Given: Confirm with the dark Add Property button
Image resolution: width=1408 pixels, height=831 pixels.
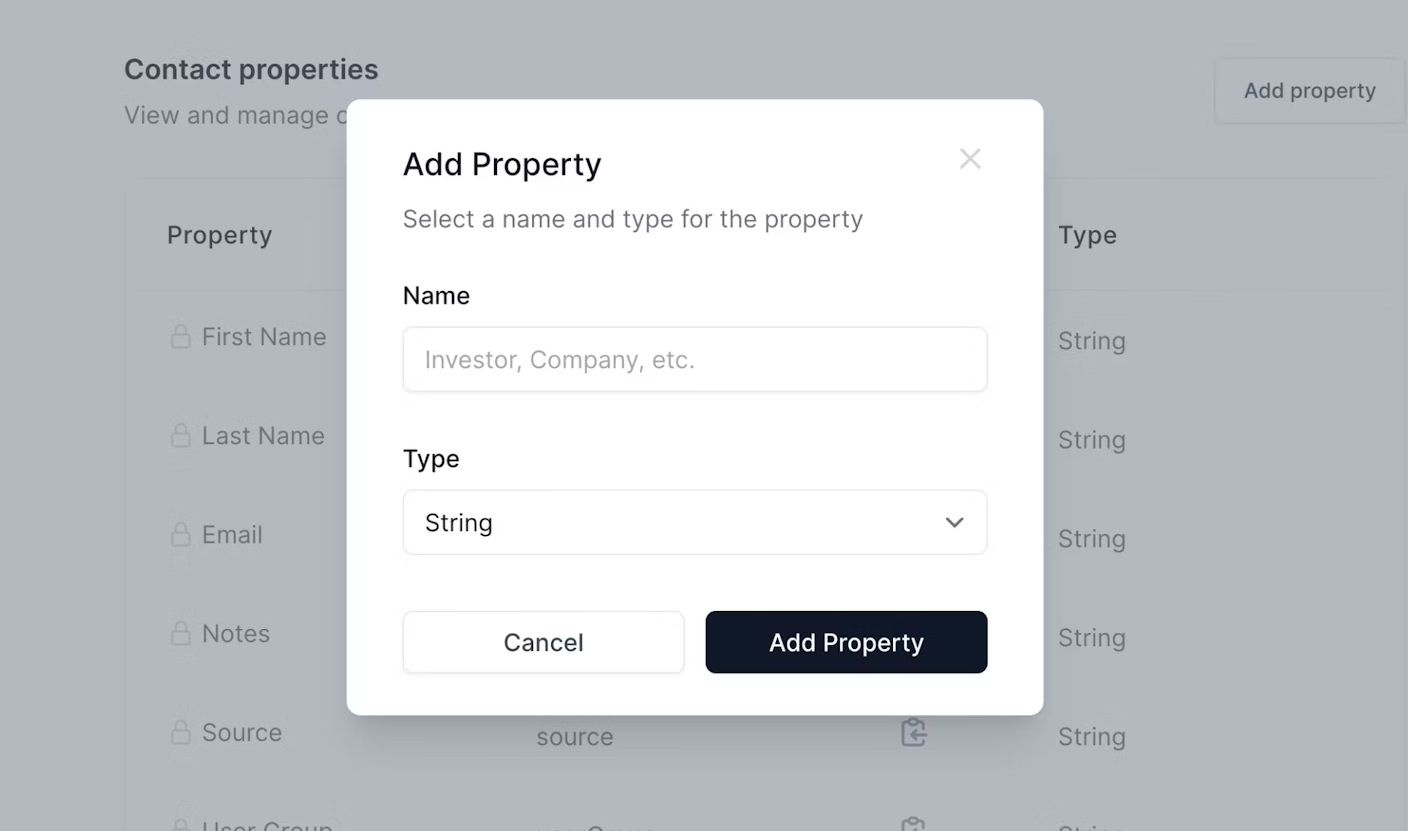Looking at the screenshot, I should [x=846, y=642].
